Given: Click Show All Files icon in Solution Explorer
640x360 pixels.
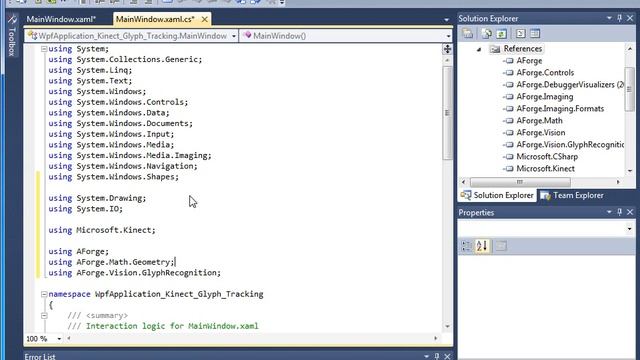Looking at the screenshot, I should click(487, 34).
